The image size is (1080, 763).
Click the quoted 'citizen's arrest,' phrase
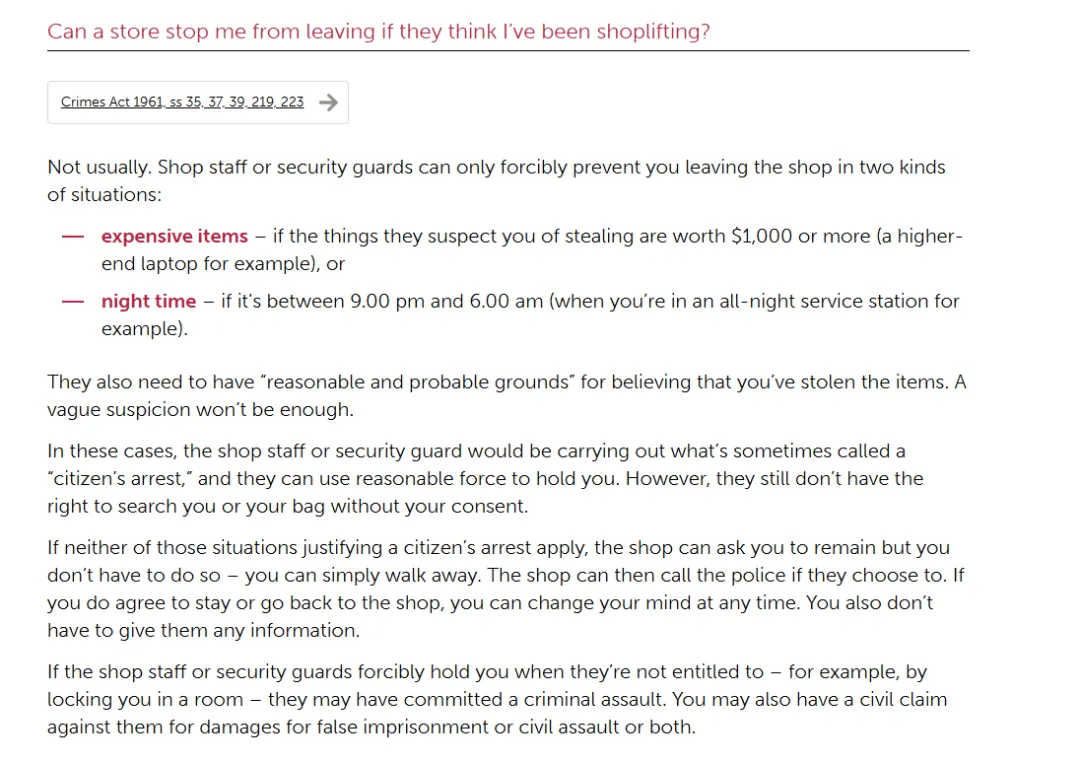click(120, 479)
